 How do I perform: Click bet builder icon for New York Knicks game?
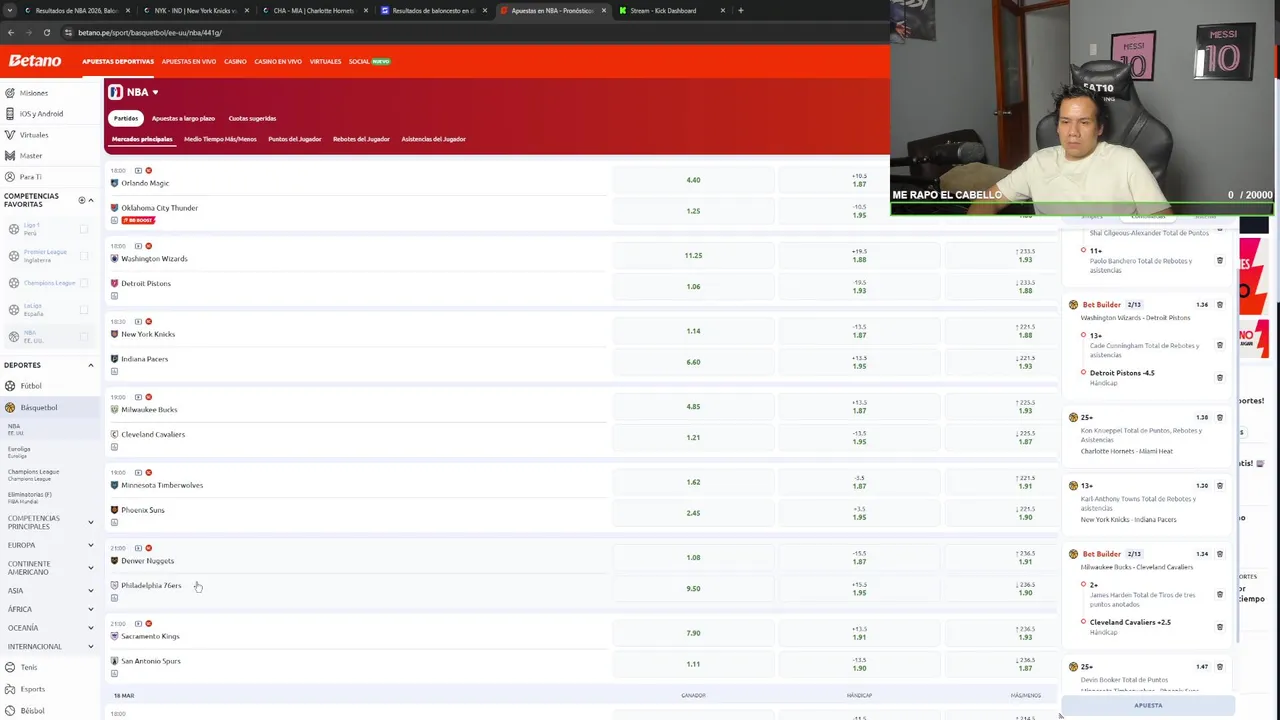click(148, 322)
